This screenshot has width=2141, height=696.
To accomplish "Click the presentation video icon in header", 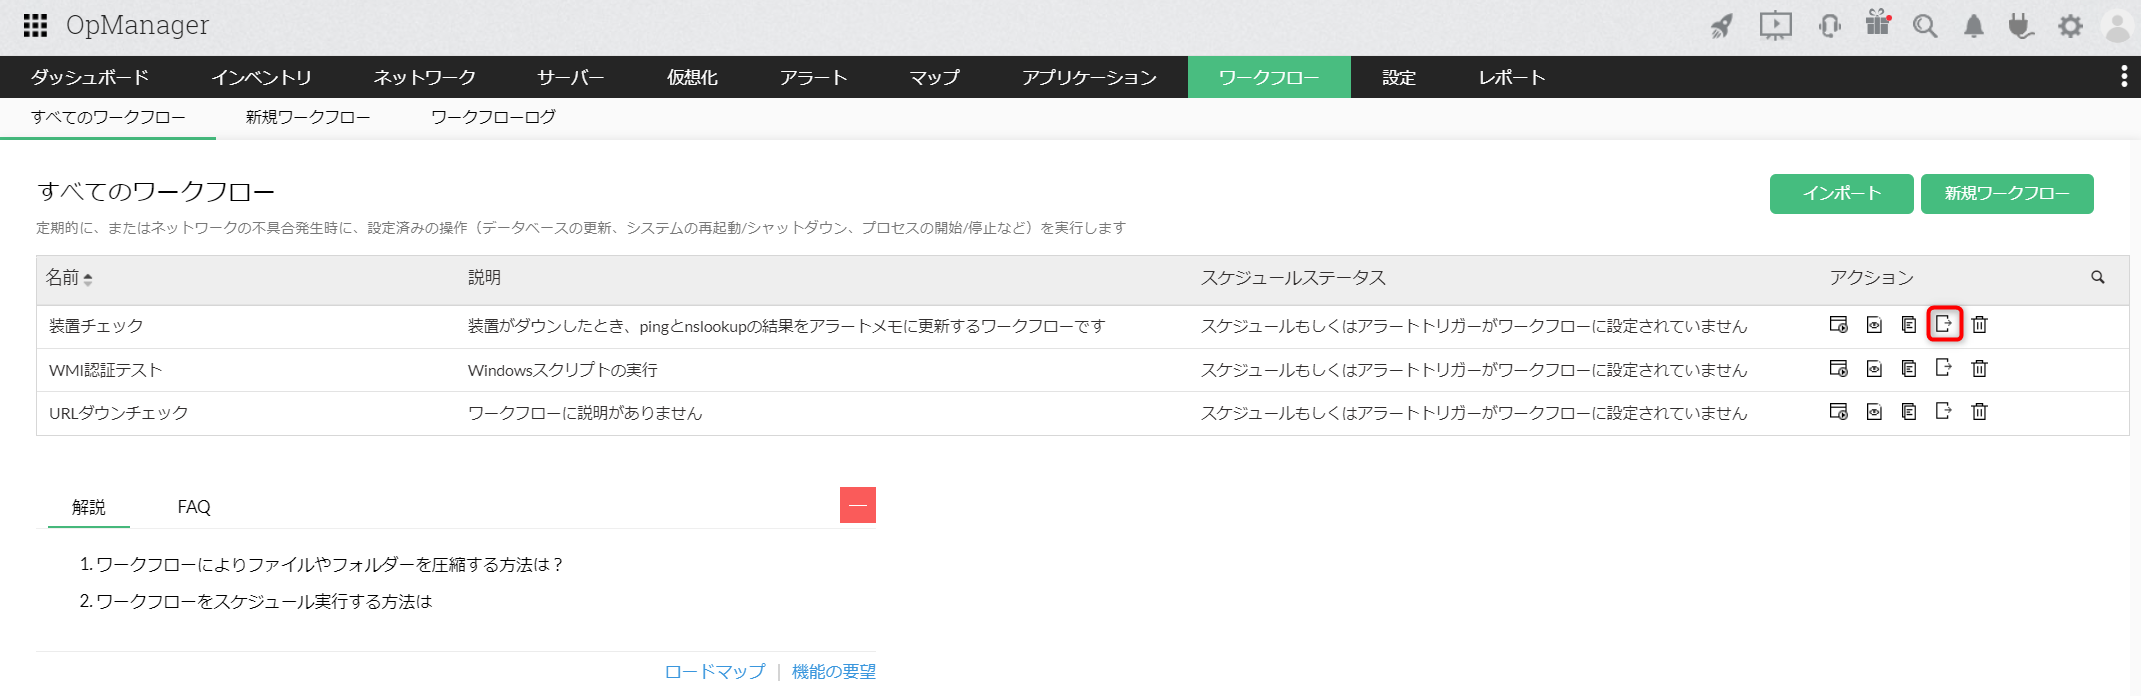I will [1775, 26].
